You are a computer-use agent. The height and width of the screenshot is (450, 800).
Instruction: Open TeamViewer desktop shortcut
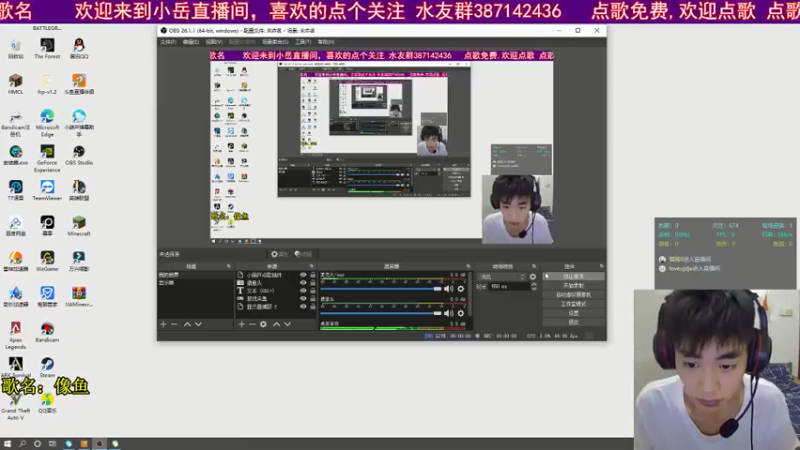[x=47, y=190]
